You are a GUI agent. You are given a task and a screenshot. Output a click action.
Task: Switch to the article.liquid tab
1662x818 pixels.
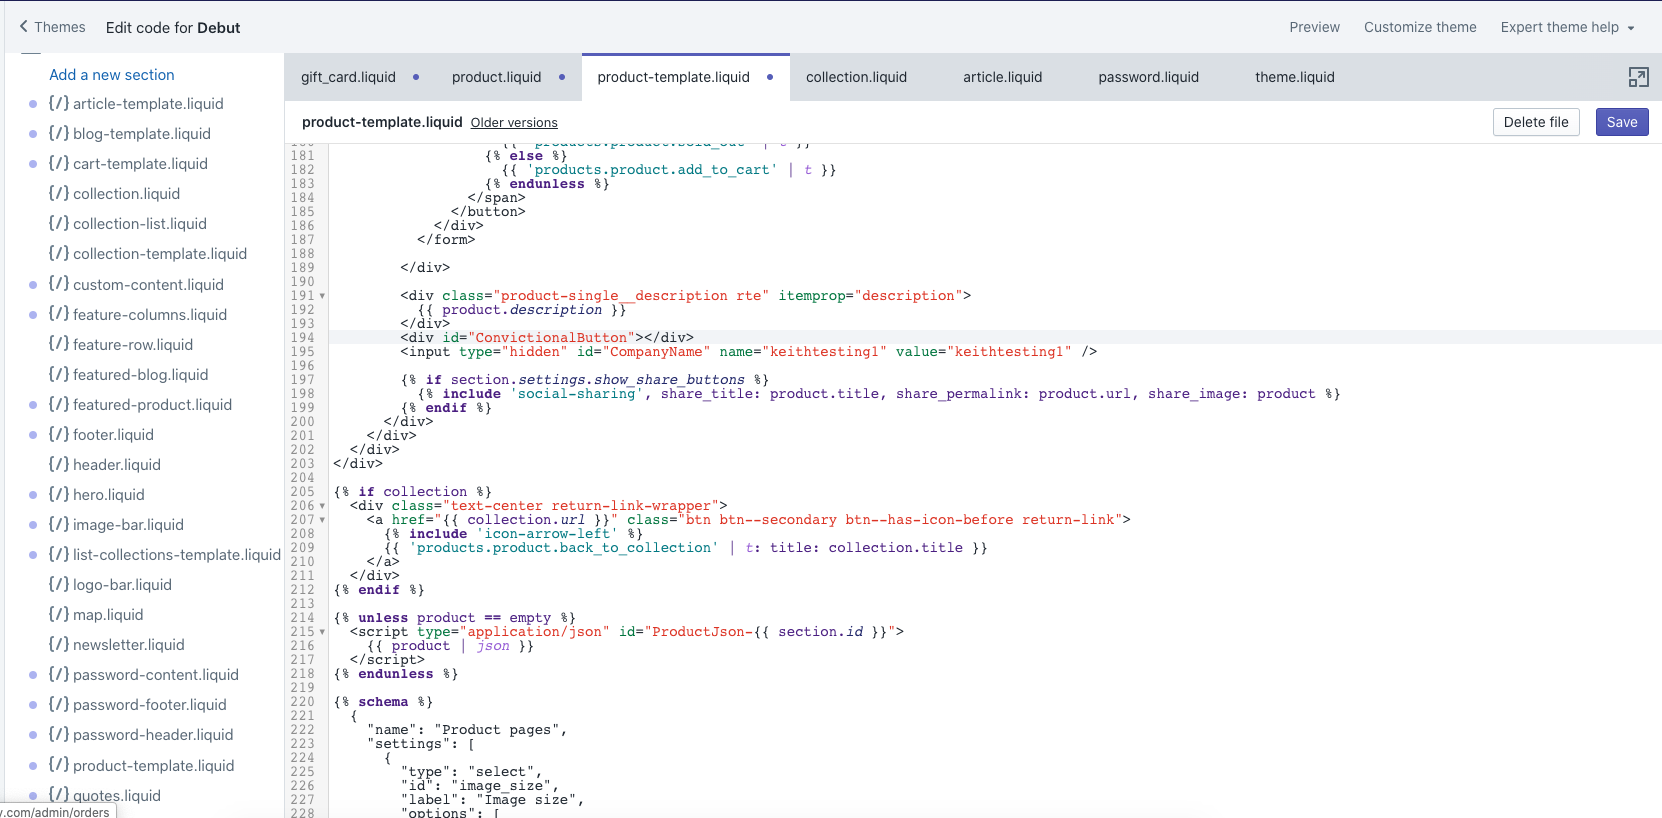1002,77
